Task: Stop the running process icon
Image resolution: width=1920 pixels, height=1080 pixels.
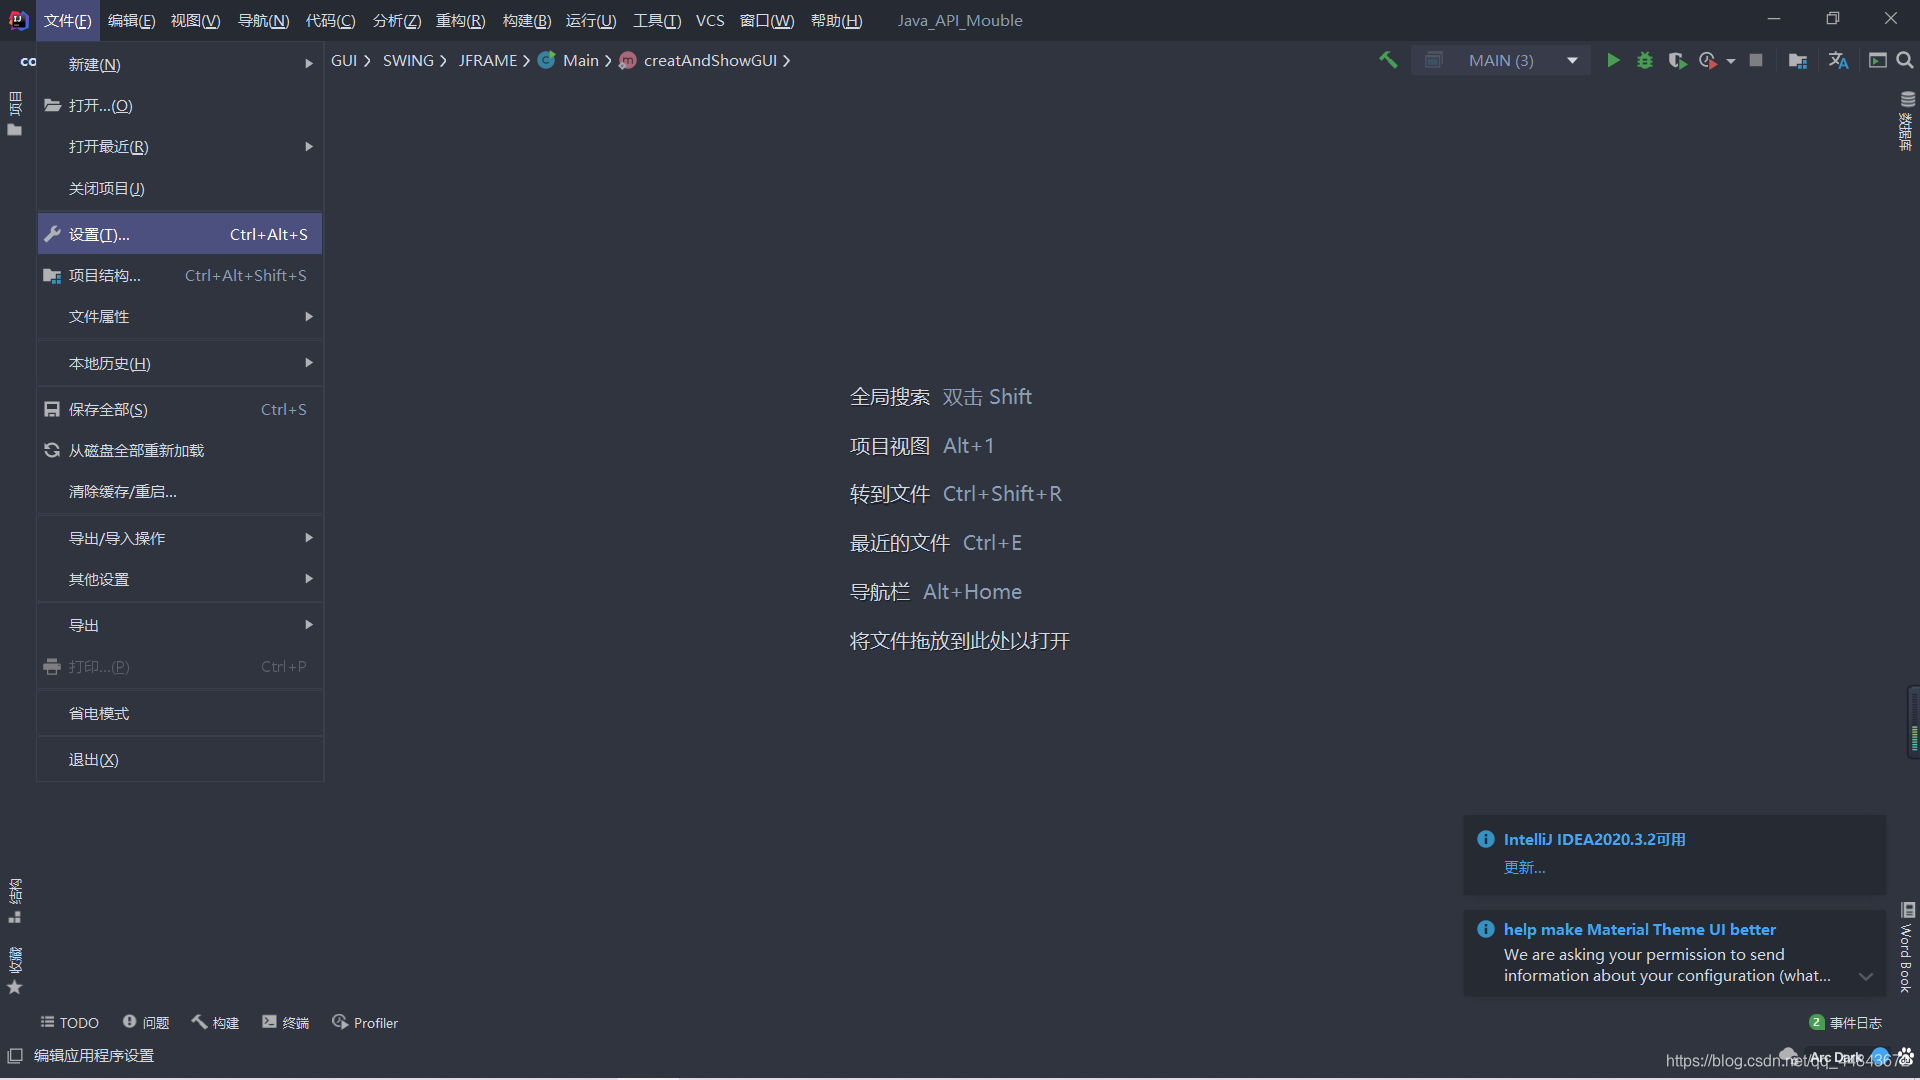Action: tap(1756, 60)
